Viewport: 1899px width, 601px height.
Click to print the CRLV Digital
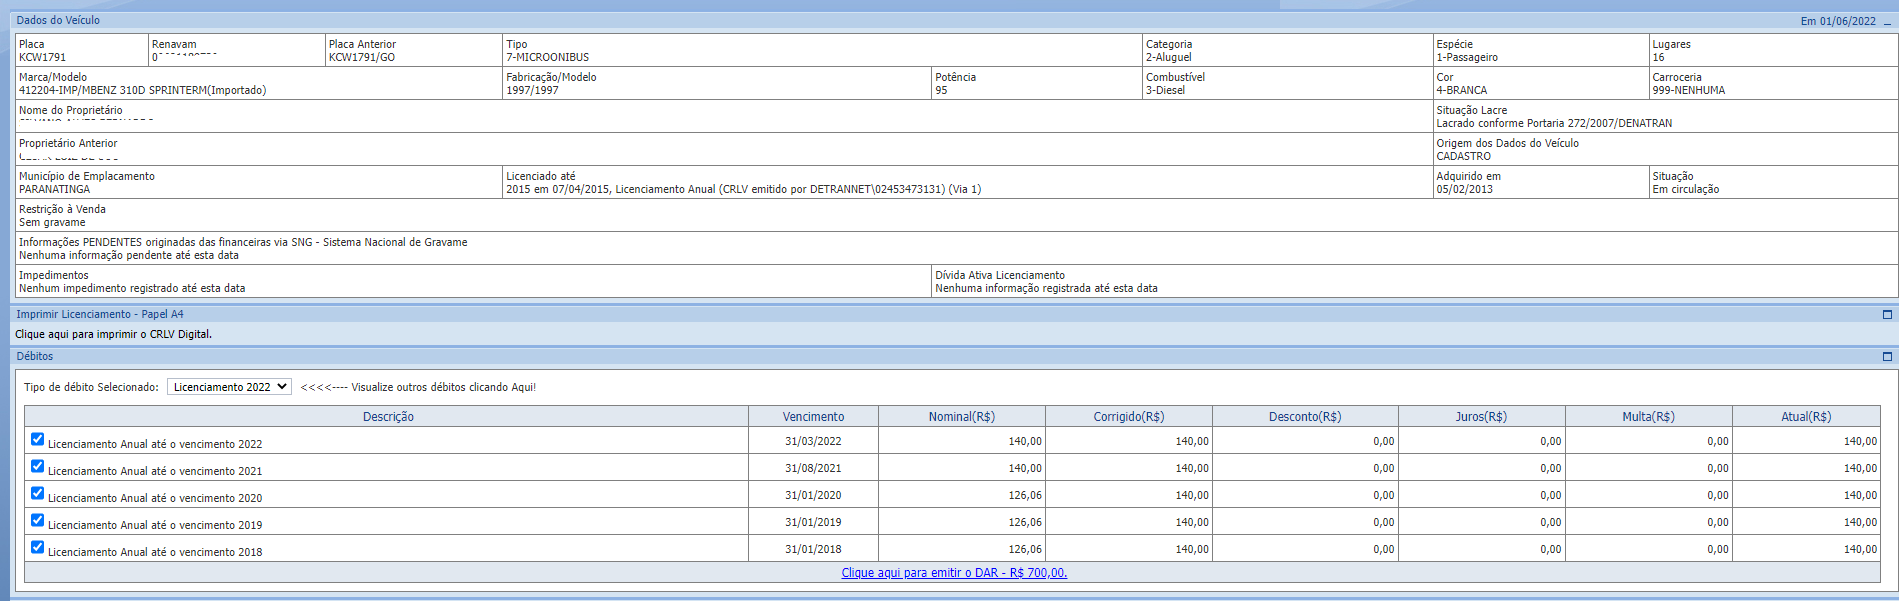[x=113, y=334]
